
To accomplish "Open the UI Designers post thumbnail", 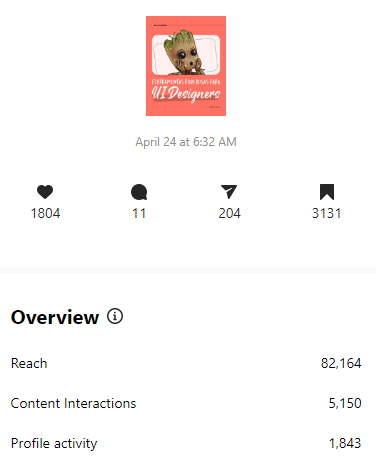I will click(186, 66).
